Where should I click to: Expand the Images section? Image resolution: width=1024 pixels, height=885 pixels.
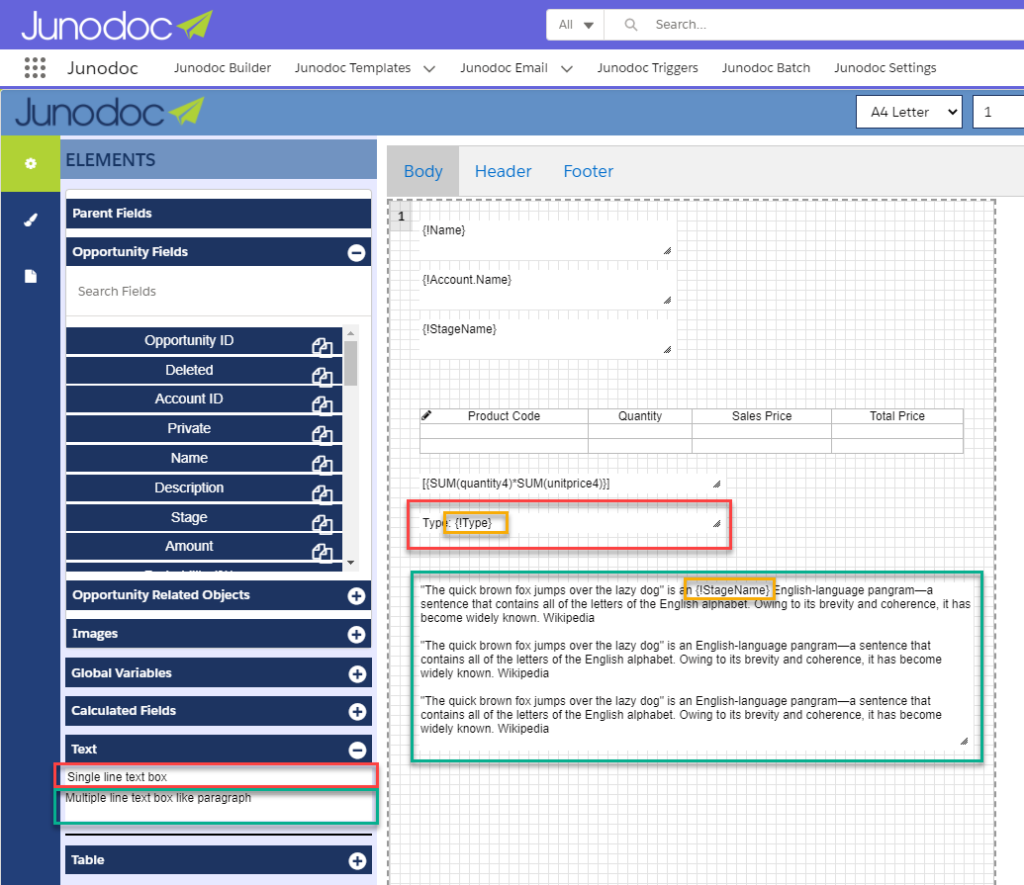pos(357,634)
